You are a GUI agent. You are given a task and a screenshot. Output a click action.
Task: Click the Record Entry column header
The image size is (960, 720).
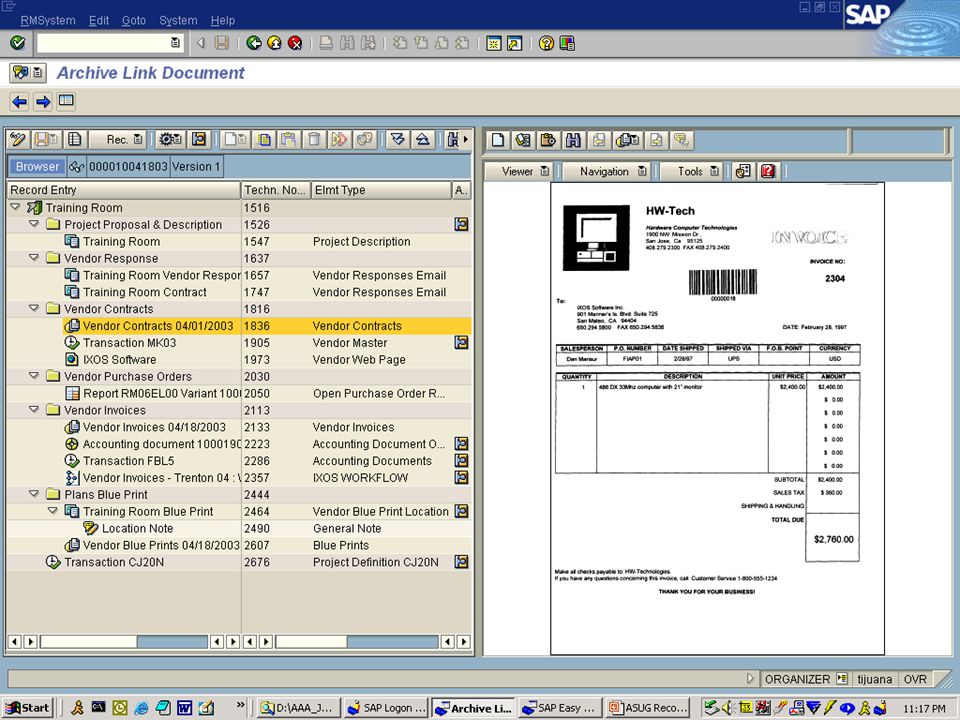(x=124, y=190)
